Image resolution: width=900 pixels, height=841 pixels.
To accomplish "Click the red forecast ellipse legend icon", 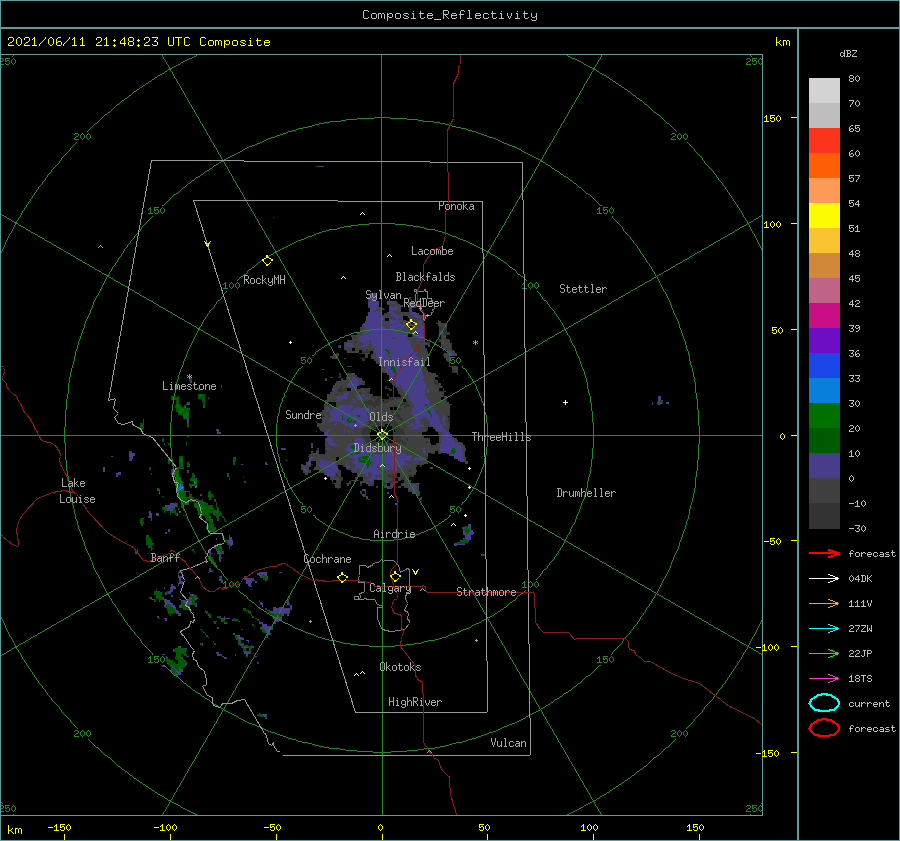I will pos(824,728).
